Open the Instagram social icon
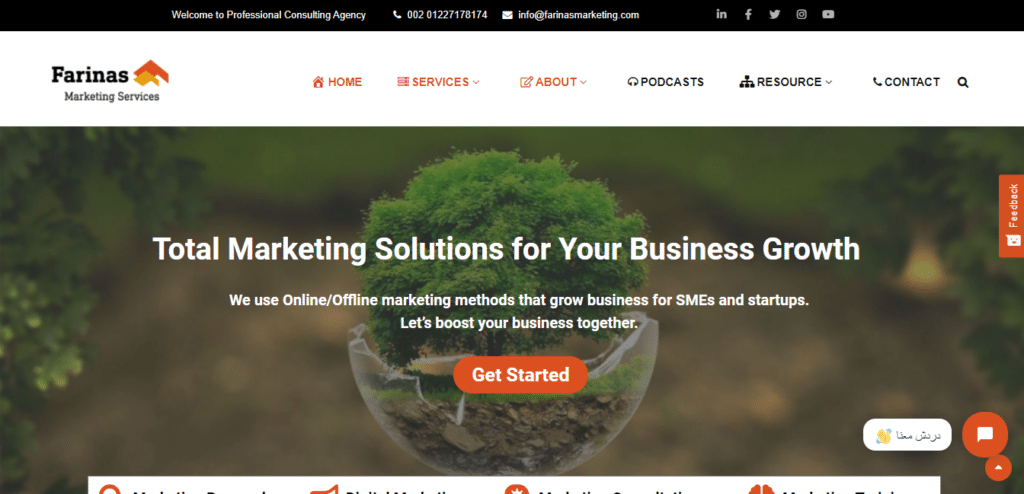Image resolution: width=1024 pixels, height=494 pixels. [801, 14]
